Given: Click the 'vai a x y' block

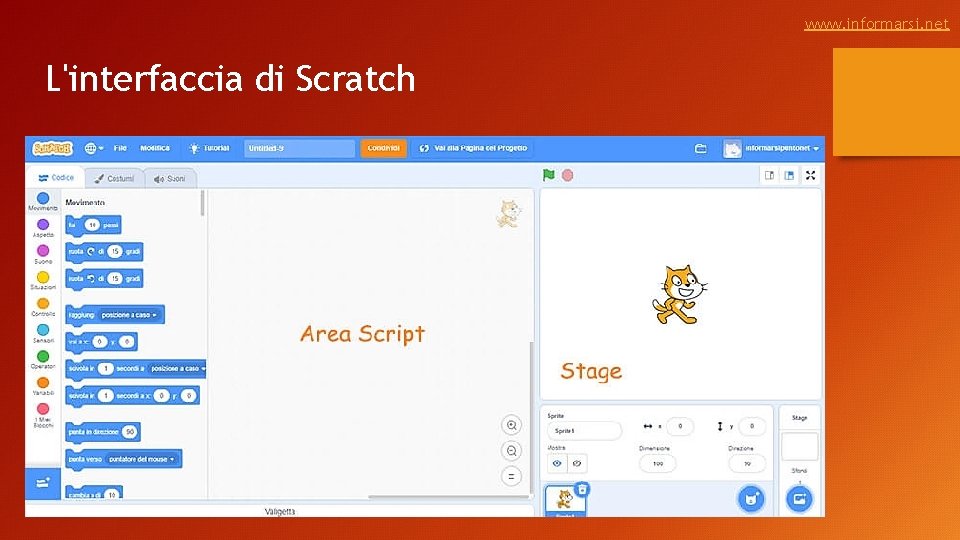Looking at the screenshot, I should [x=101, y=342].
